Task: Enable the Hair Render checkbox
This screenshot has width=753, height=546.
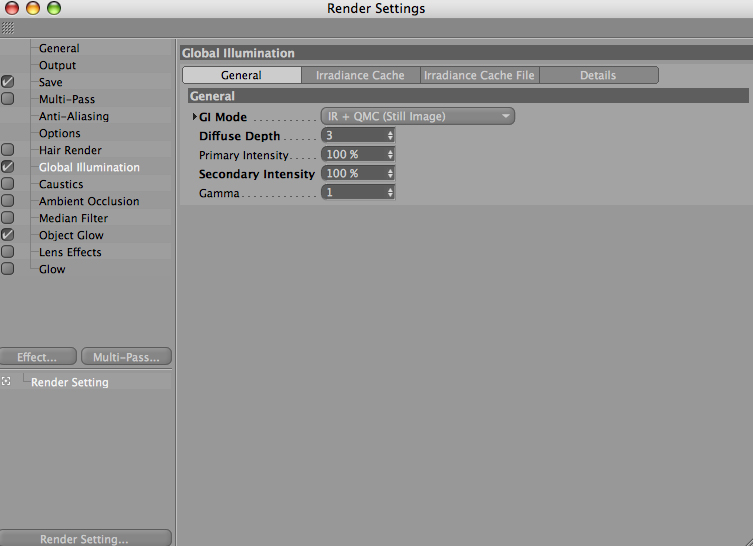Action: click(7, 149)
